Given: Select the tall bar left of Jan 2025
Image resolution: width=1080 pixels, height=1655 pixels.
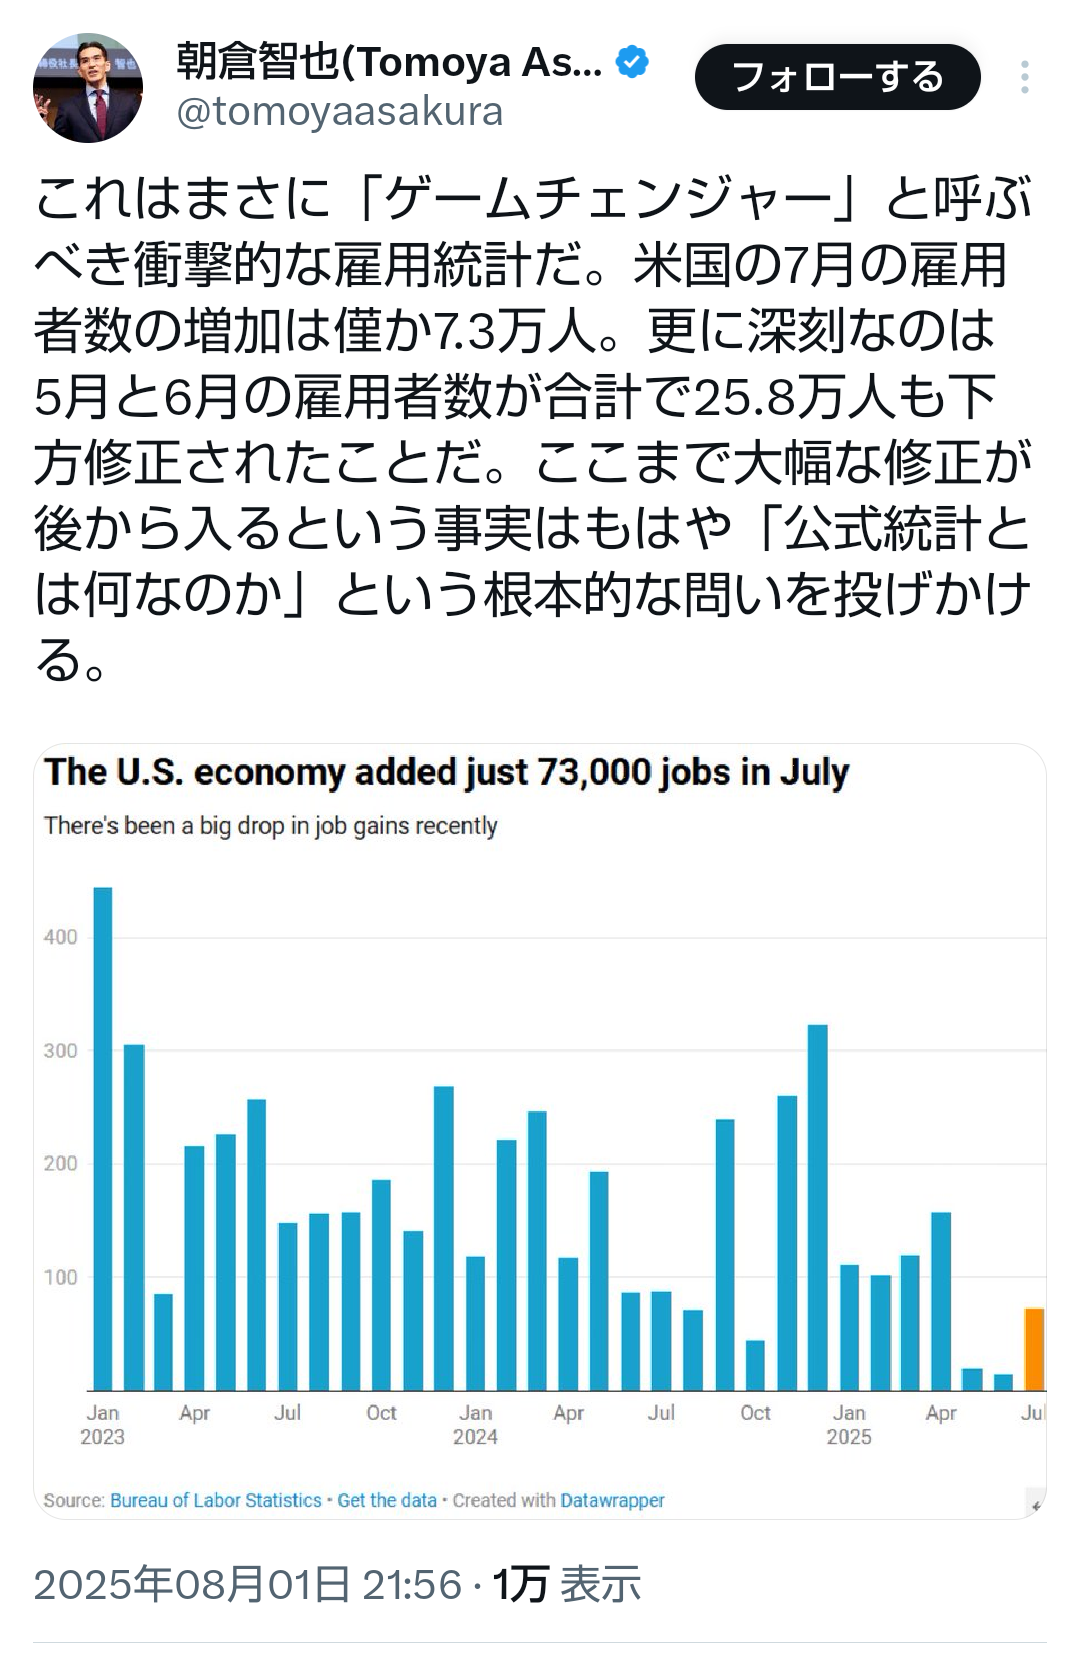Looking at the screenshot, I should [817, 1208].
